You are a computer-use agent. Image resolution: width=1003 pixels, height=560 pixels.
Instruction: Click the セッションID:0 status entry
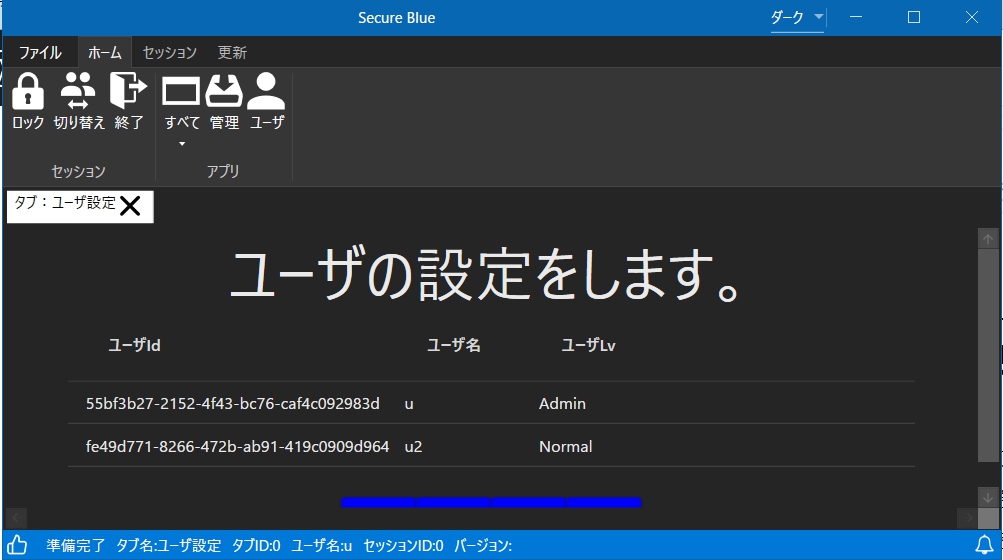point(403,545)
